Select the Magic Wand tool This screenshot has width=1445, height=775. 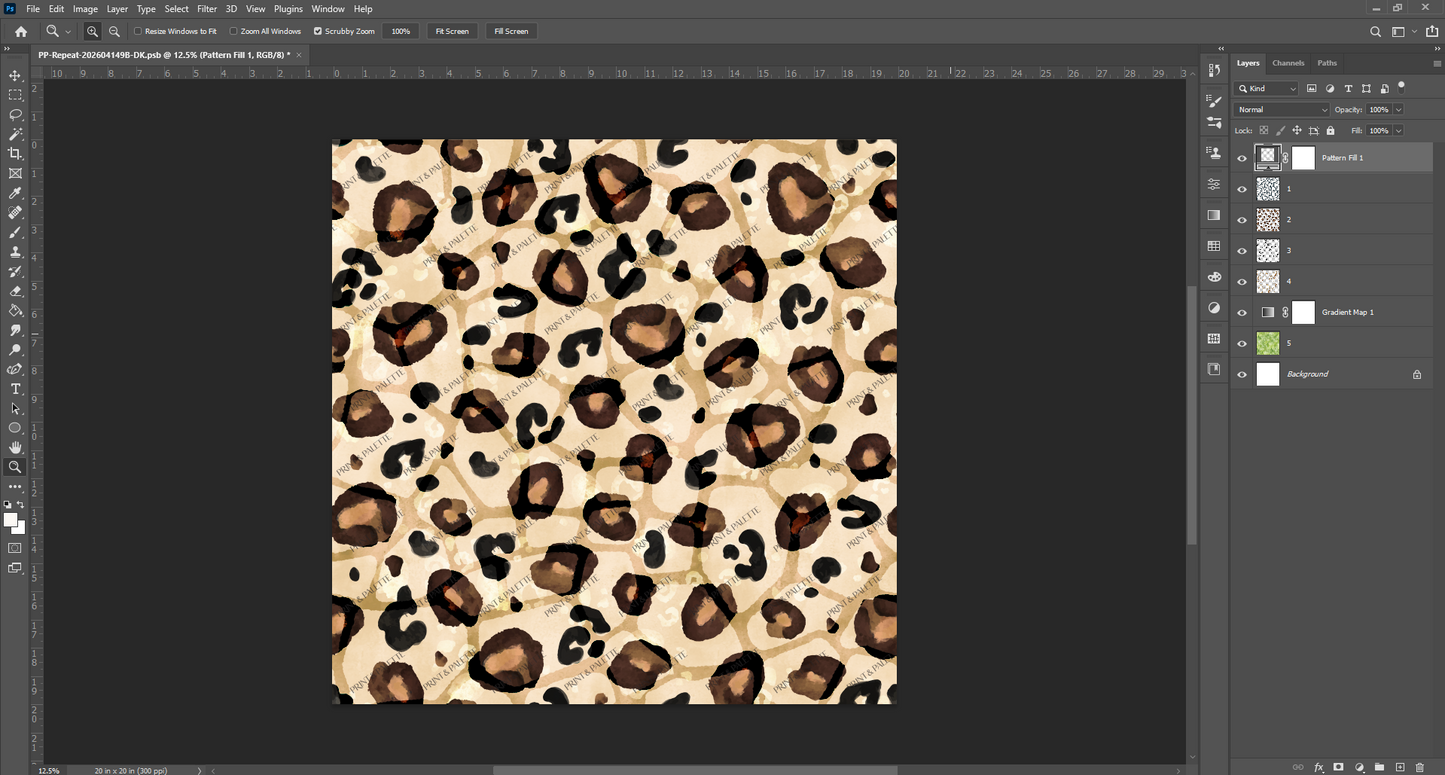15,134
